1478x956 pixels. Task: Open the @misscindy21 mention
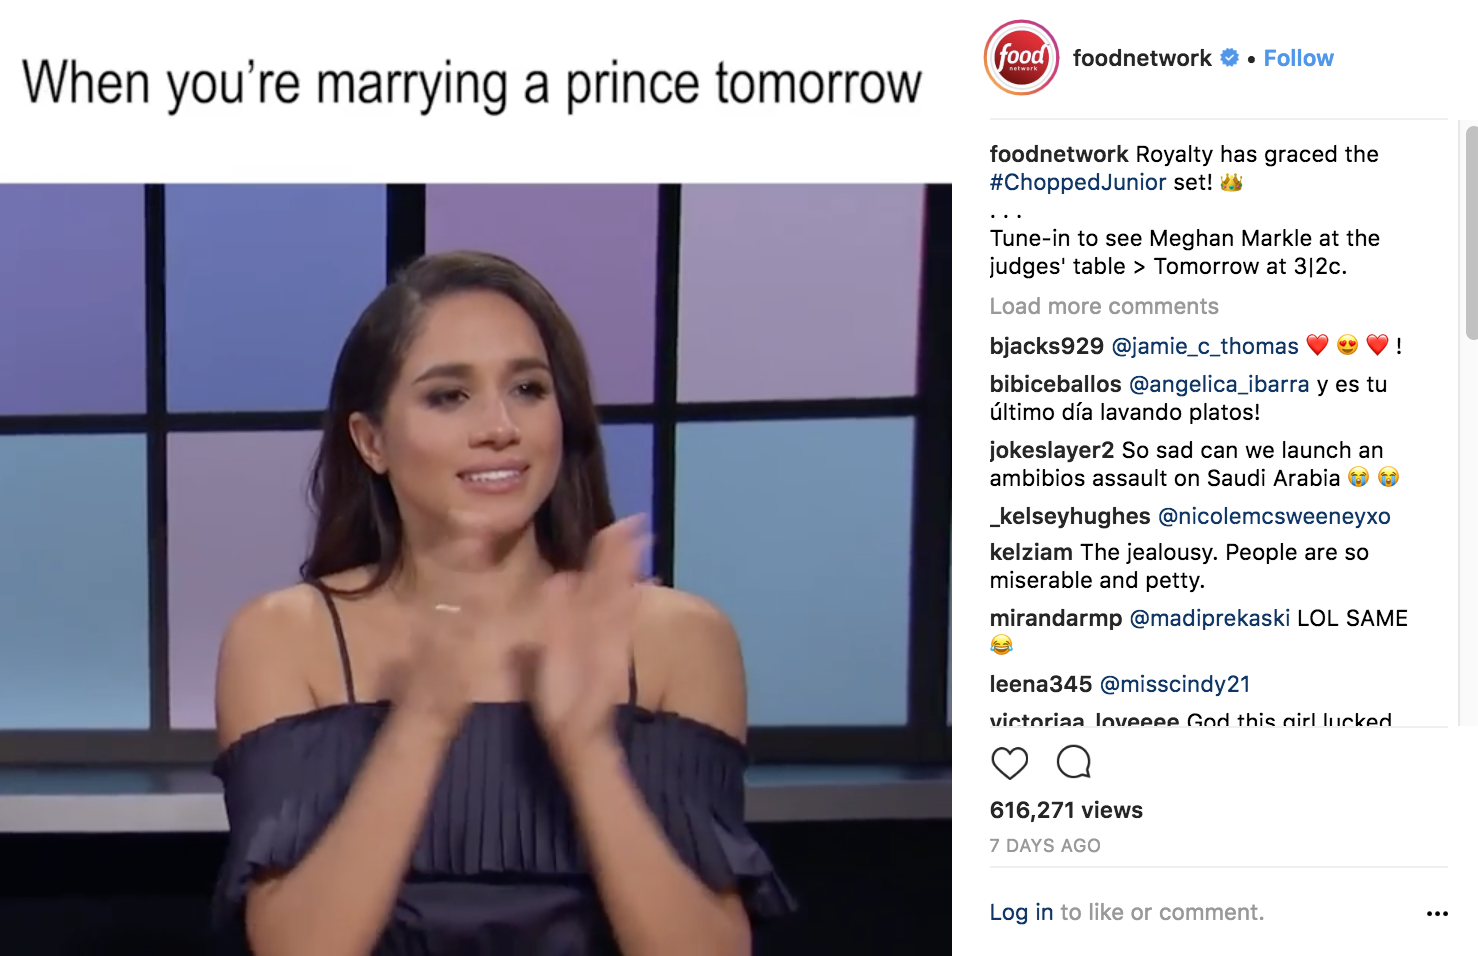click(1175, 684)
